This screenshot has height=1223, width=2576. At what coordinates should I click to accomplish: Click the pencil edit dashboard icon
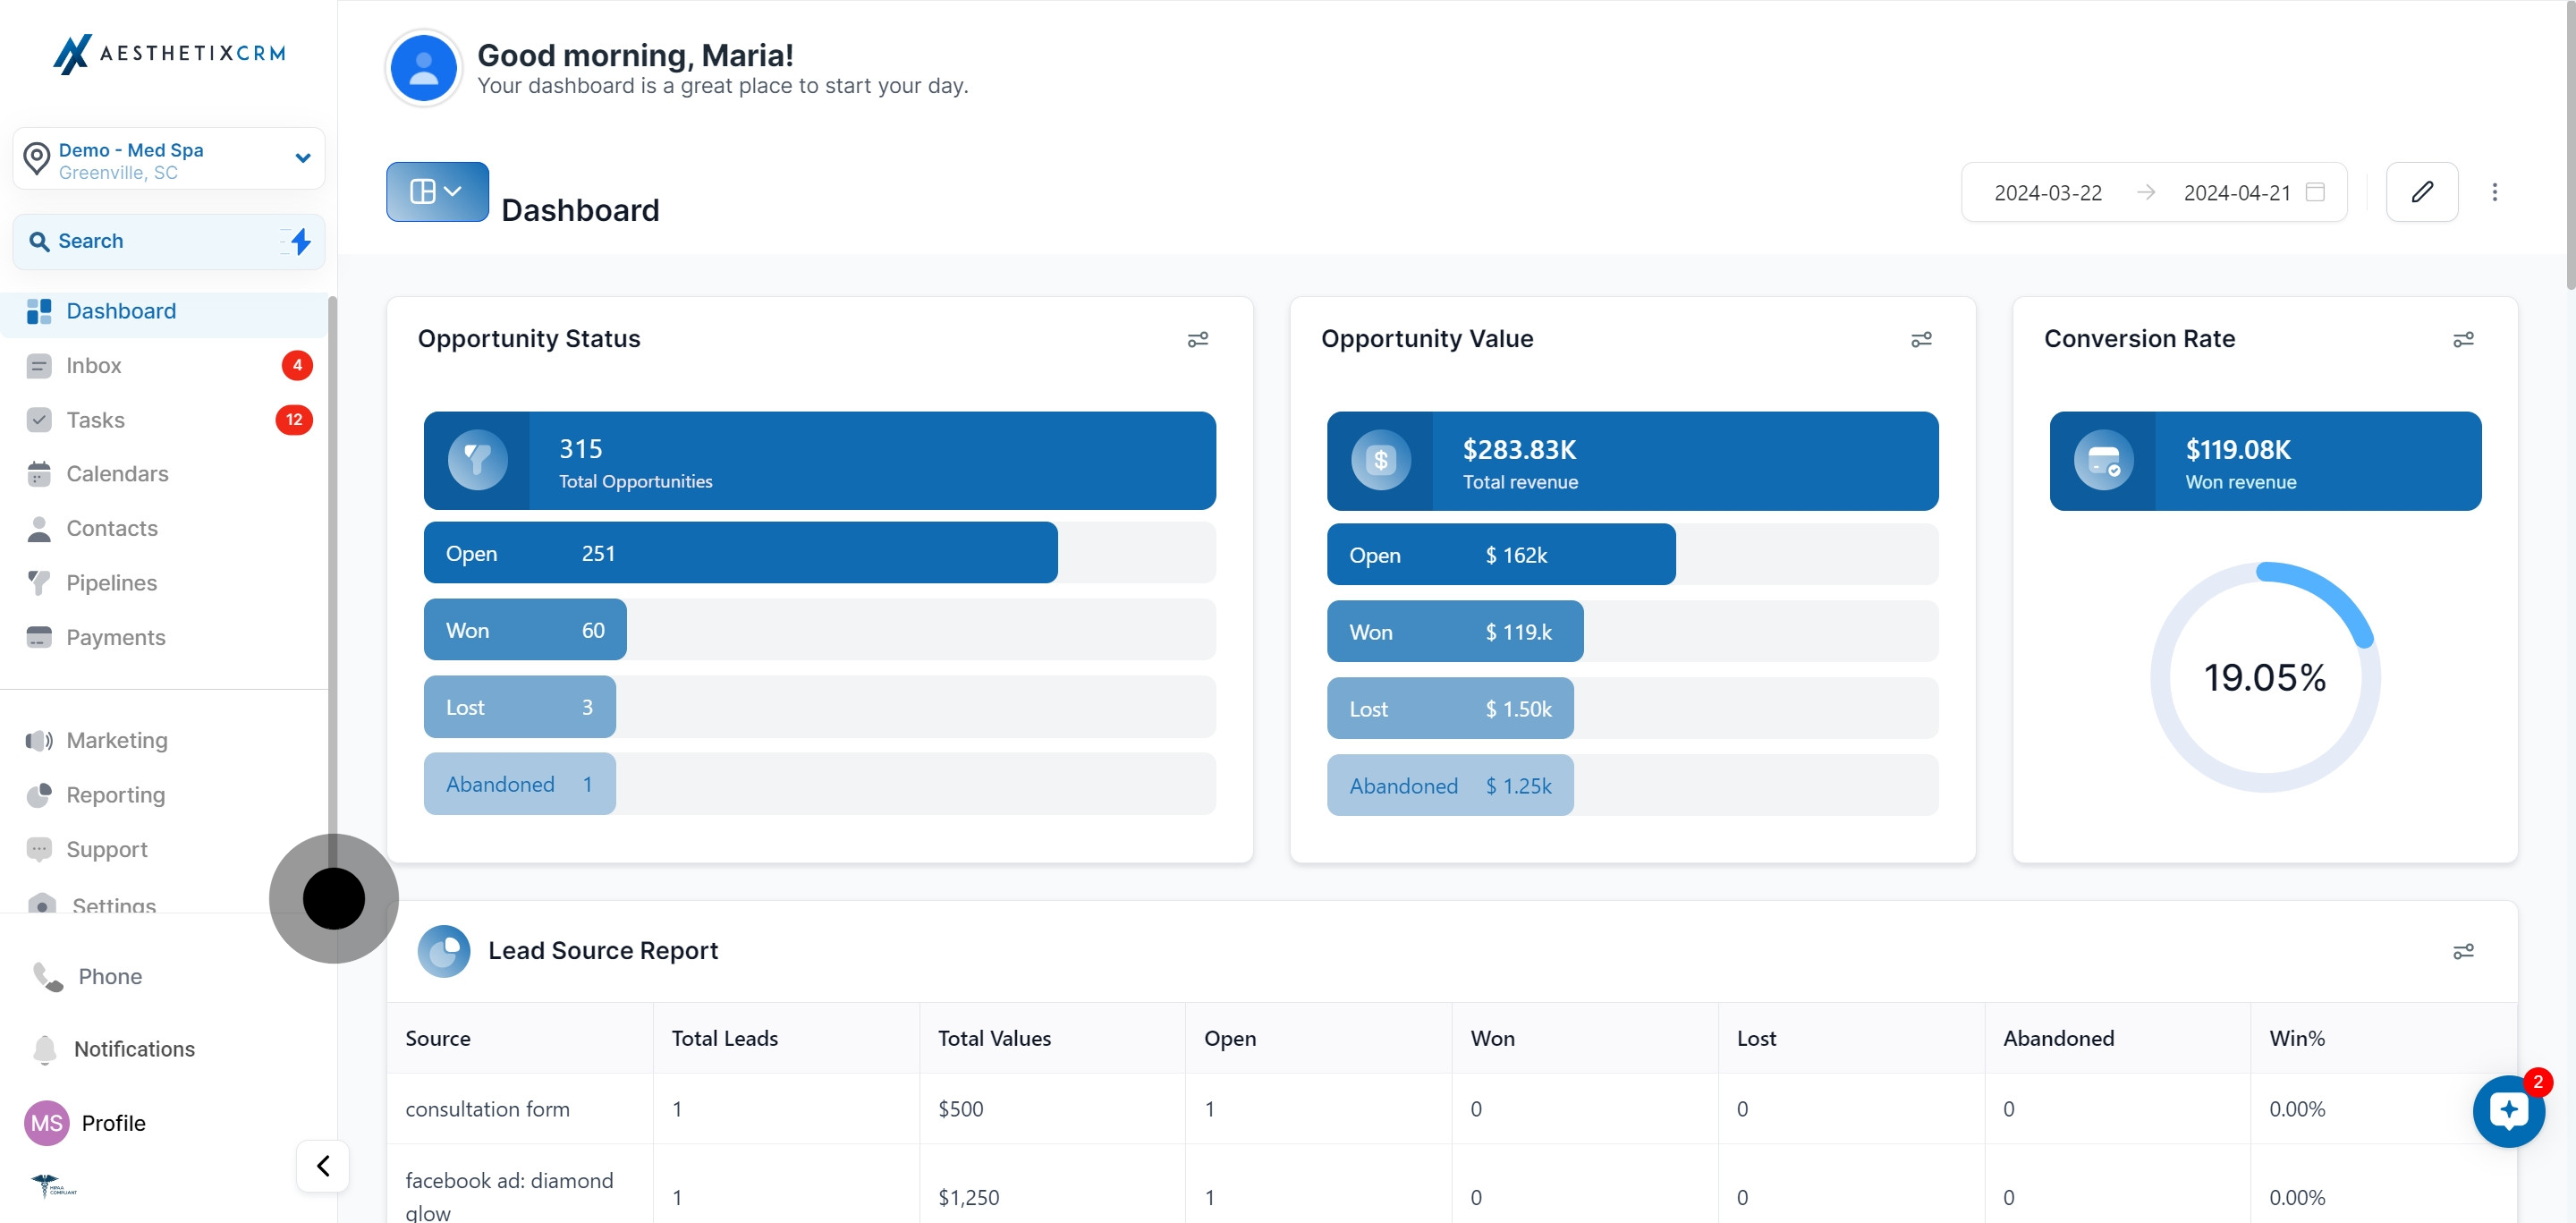[x=2421, y=192]
